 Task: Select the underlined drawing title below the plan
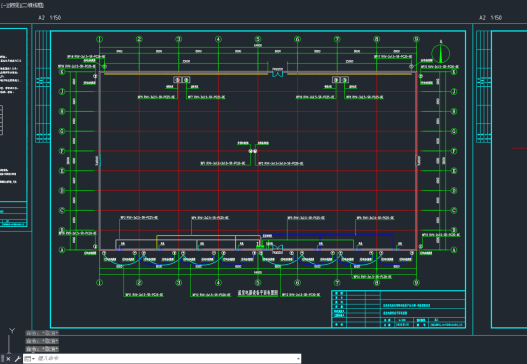(x=258, y=293)
